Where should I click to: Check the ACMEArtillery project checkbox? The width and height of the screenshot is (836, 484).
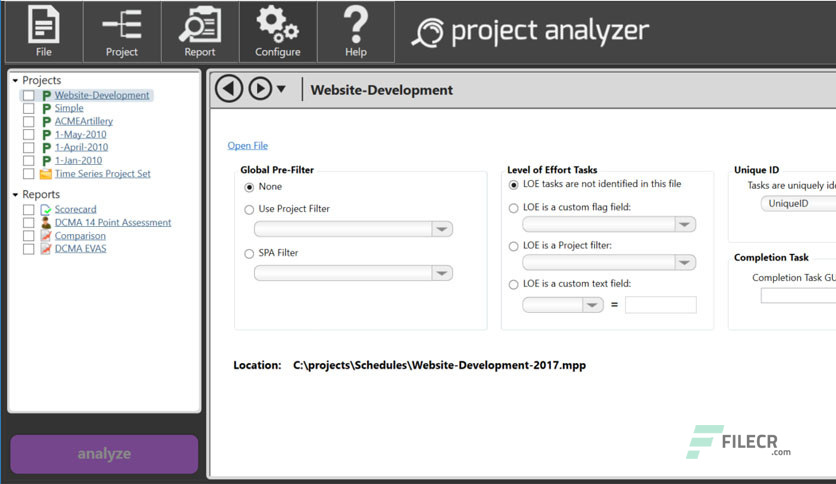[x=29, y=122]
